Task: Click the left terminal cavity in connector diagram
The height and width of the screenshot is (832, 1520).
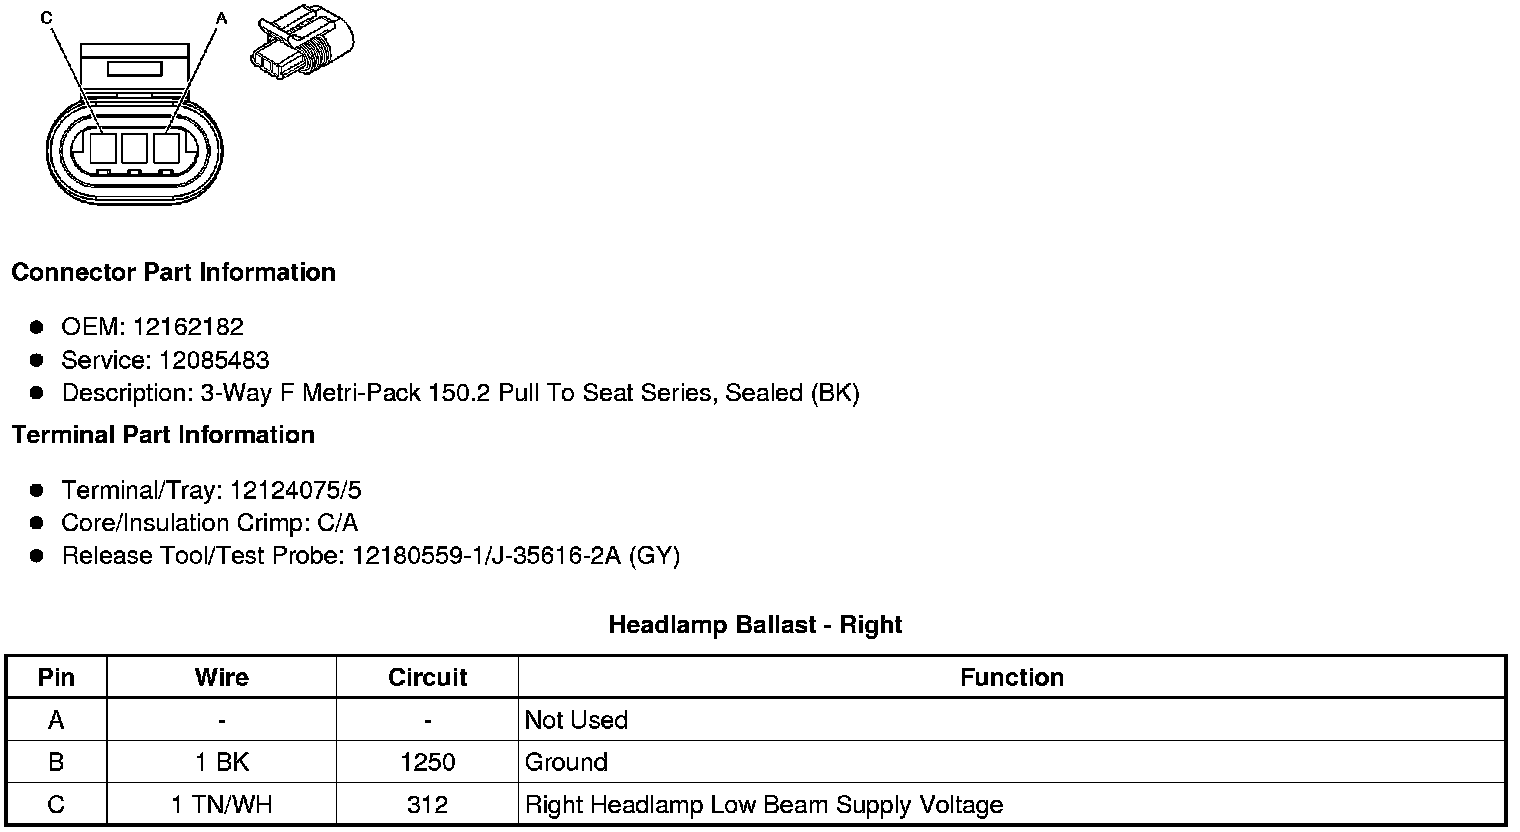Action: click(103, 149)
